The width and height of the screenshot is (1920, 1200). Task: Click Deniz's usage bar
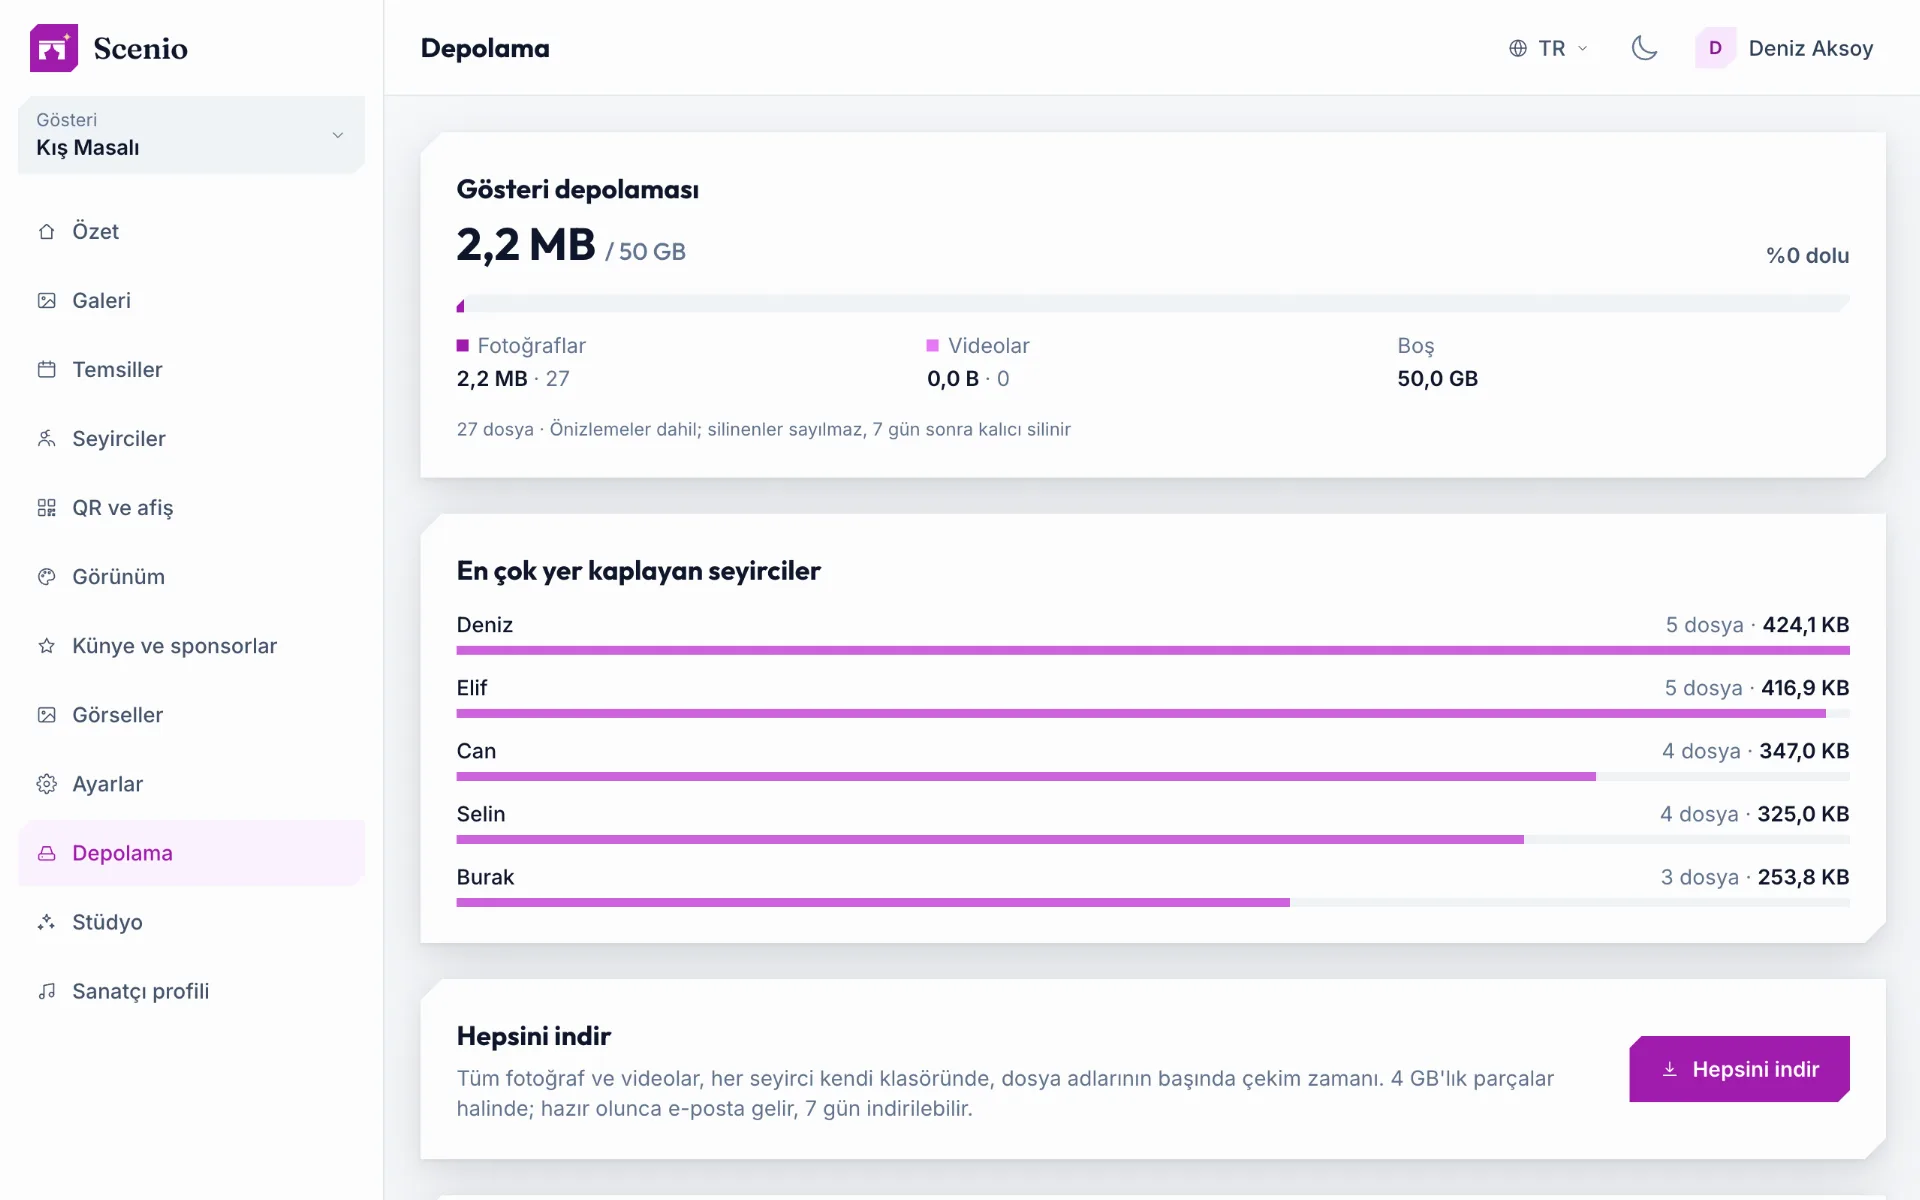pyautogui.click(x=1153, y=650)
